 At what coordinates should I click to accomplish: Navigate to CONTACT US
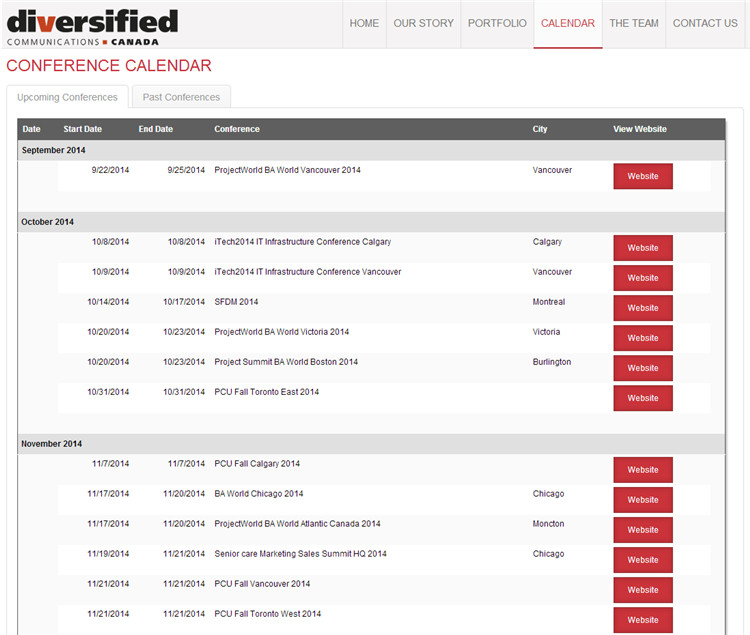click(x=705, y=23)
